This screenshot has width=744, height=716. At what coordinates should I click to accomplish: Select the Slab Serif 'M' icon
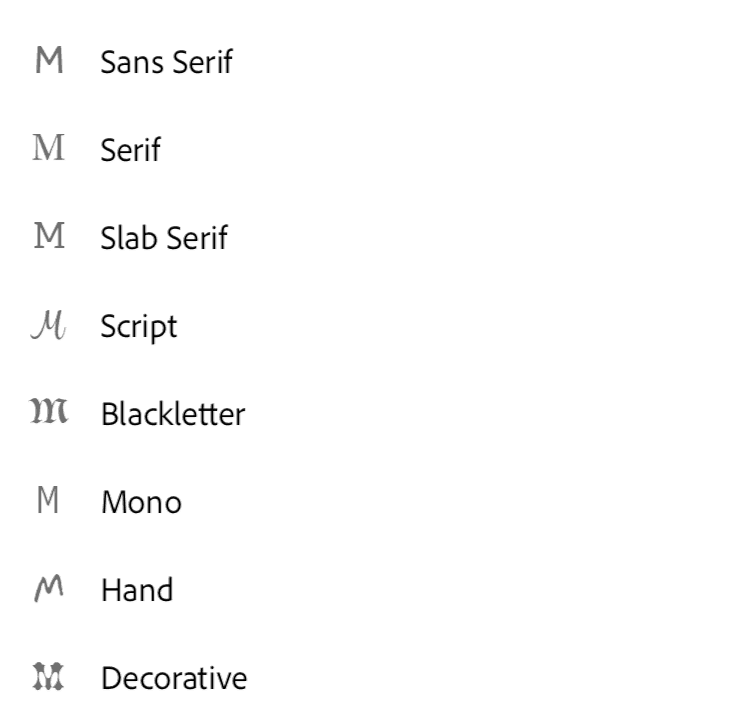pyautogui.click(x=49, y=238)
